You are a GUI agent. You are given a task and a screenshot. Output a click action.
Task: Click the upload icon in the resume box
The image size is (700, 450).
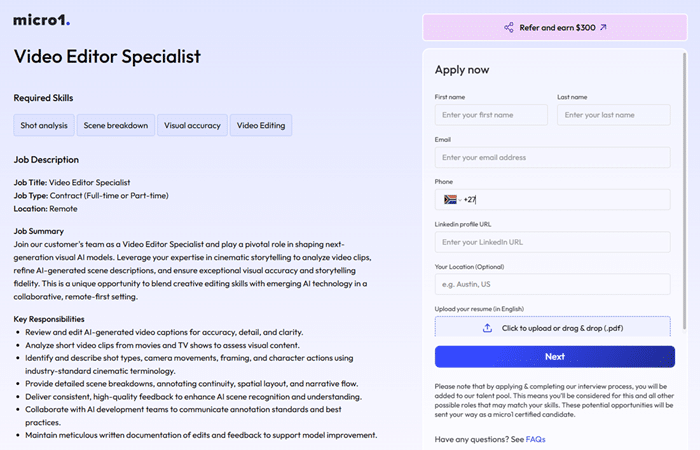pos(487,328)
